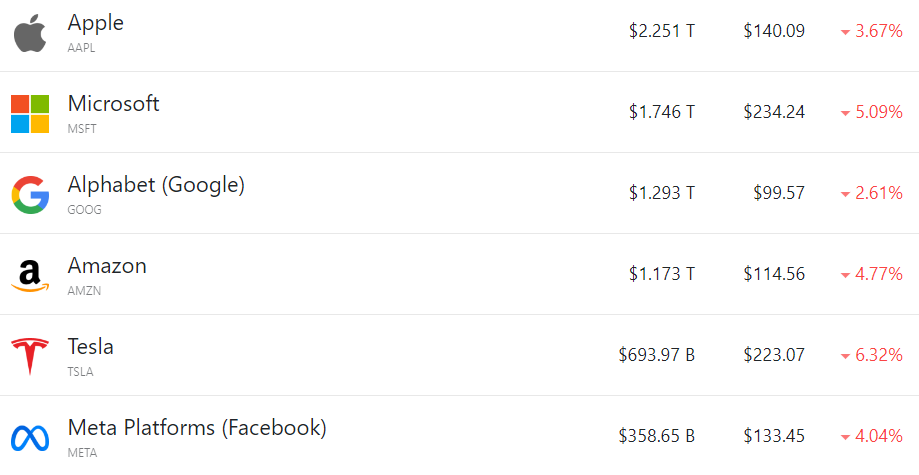The width and height of the screenshot is (919, 475).
Task: Open the Amazon company page
Action: click(x=107, y=266)
